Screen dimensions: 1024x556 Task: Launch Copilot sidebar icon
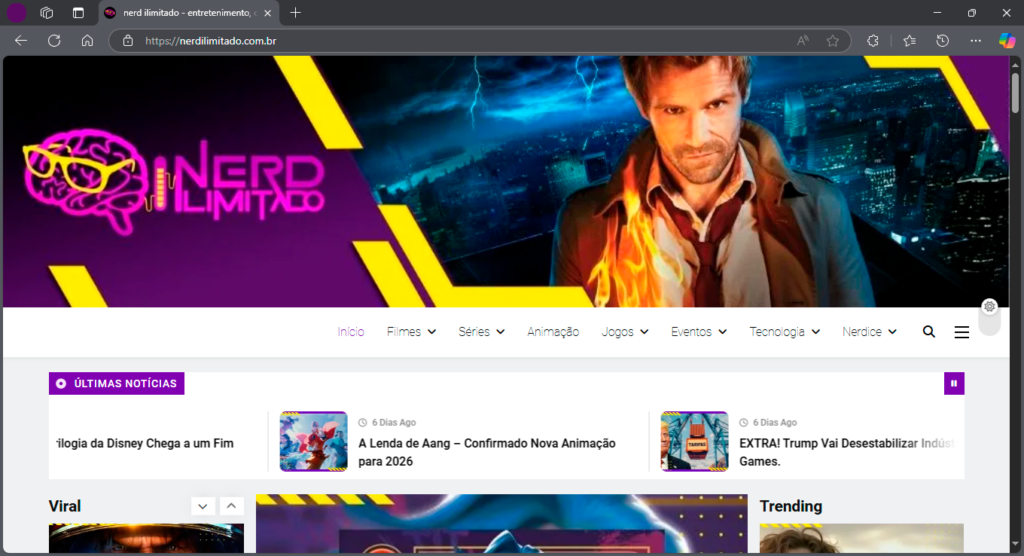tap(1007, 41)
